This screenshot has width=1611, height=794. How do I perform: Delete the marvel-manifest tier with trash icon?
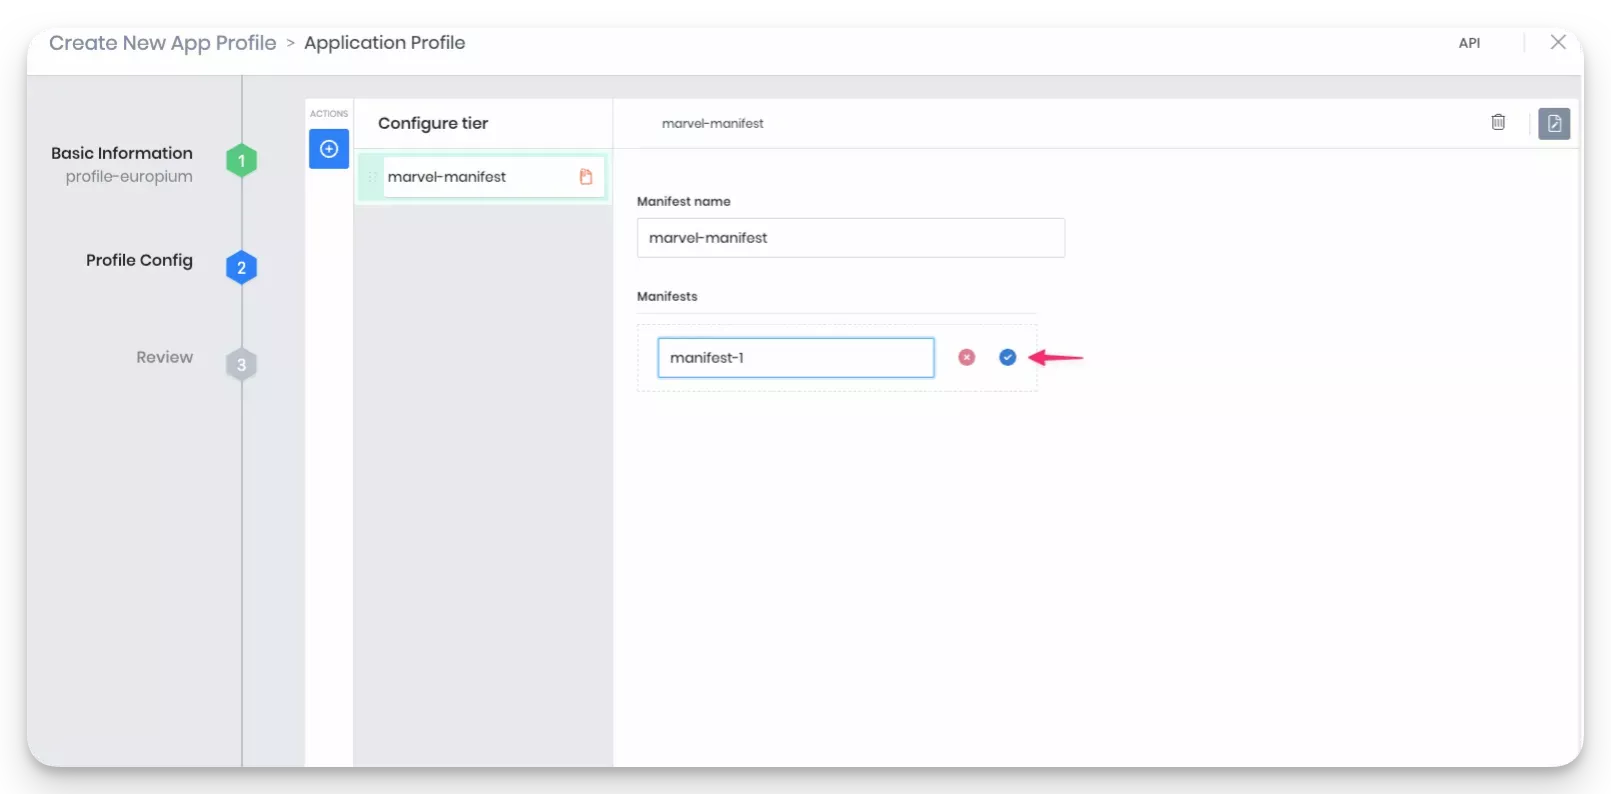click(x=1498, y=122)
